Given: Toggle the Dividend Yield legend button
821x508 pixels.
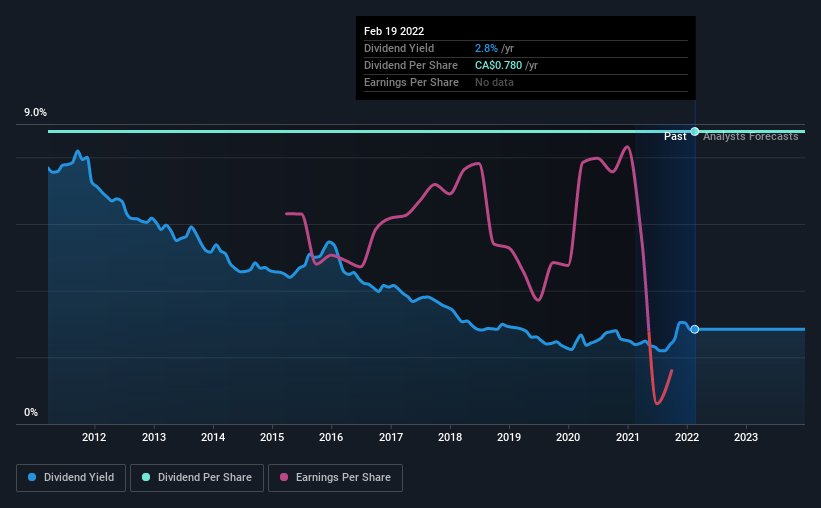Looking at the screenshot, I should tap(71, 478).
